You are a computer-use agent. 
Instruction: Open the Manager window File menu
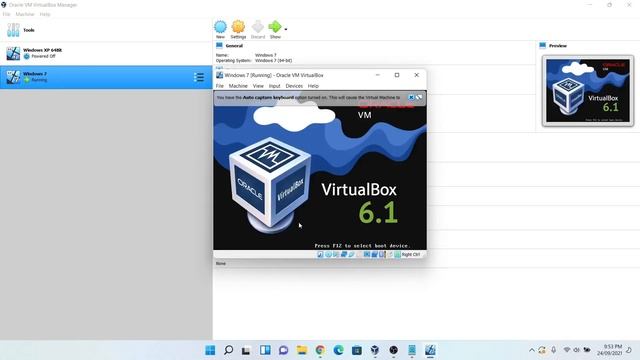pos(7,14)
